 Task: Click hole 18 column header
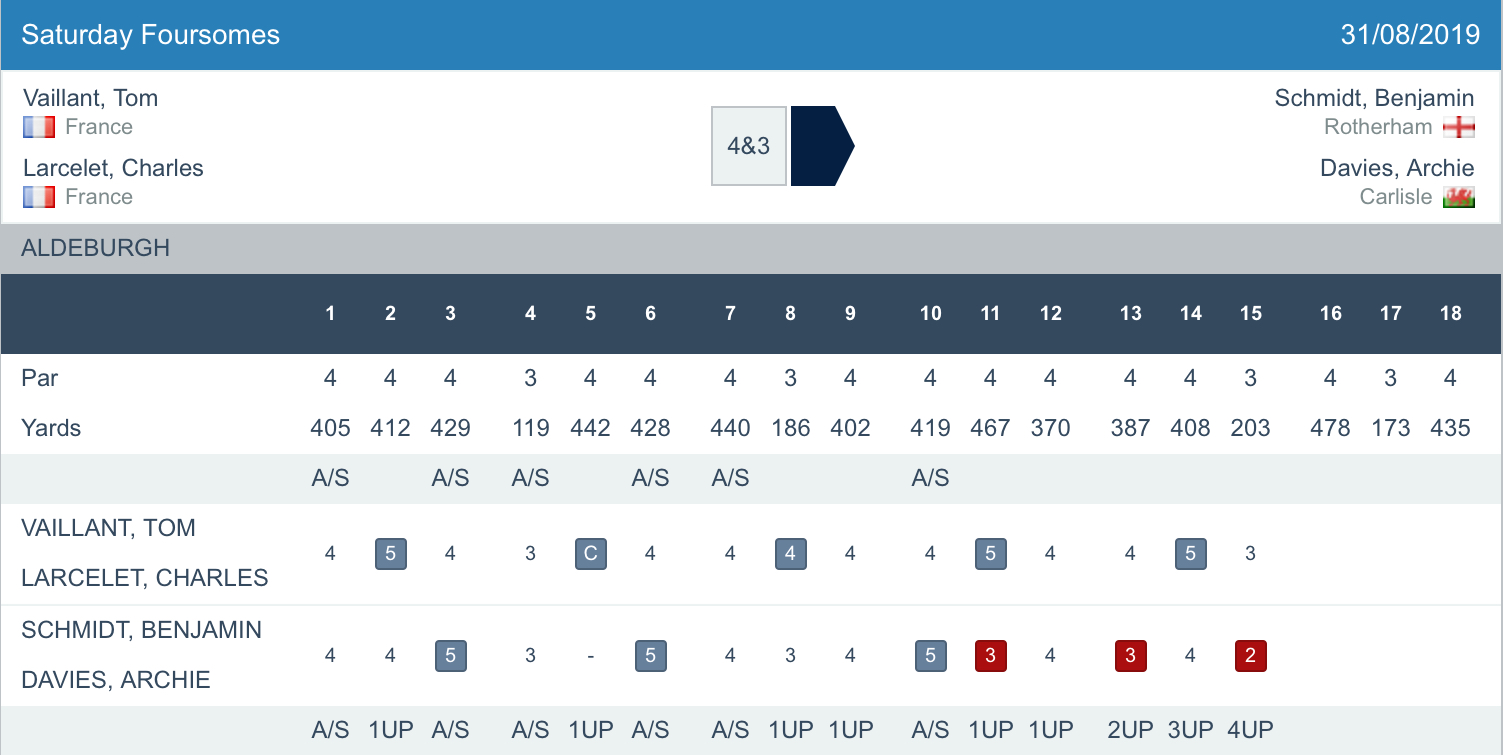[1450, 314]
